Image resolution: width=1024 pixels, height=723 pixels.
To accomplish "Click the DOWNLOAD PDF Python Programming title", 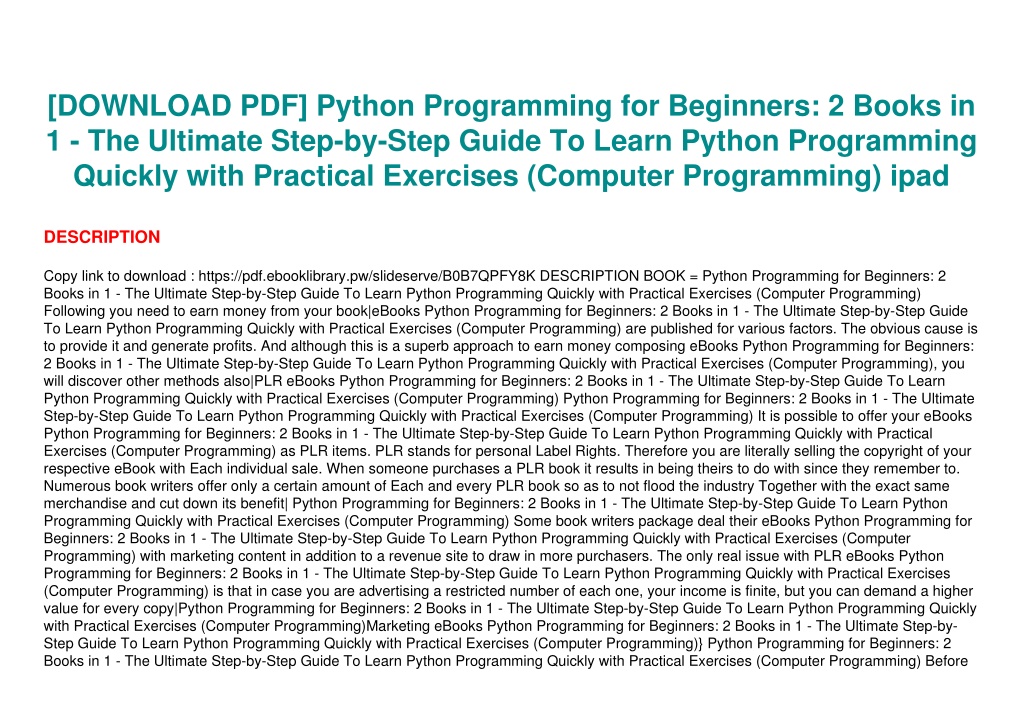I will pyautogui.click(x=511, y=140).
